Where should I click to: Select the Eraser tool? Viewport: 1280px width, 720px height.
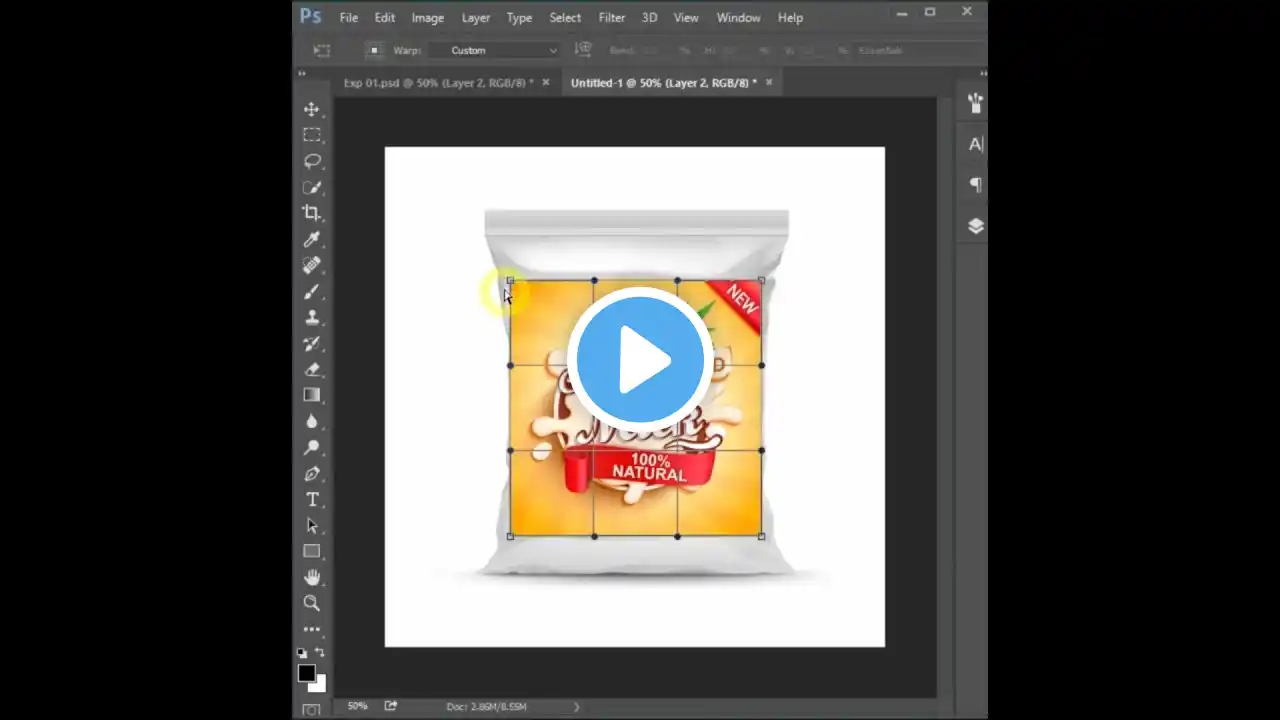(x=312, y=369)
